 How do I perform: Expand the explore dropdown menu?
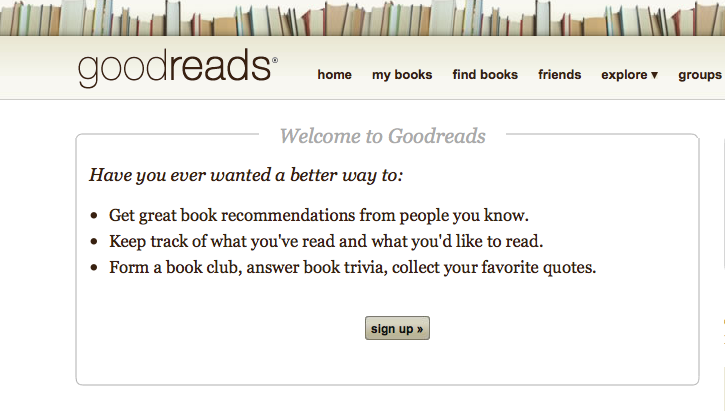pos(629,75)
